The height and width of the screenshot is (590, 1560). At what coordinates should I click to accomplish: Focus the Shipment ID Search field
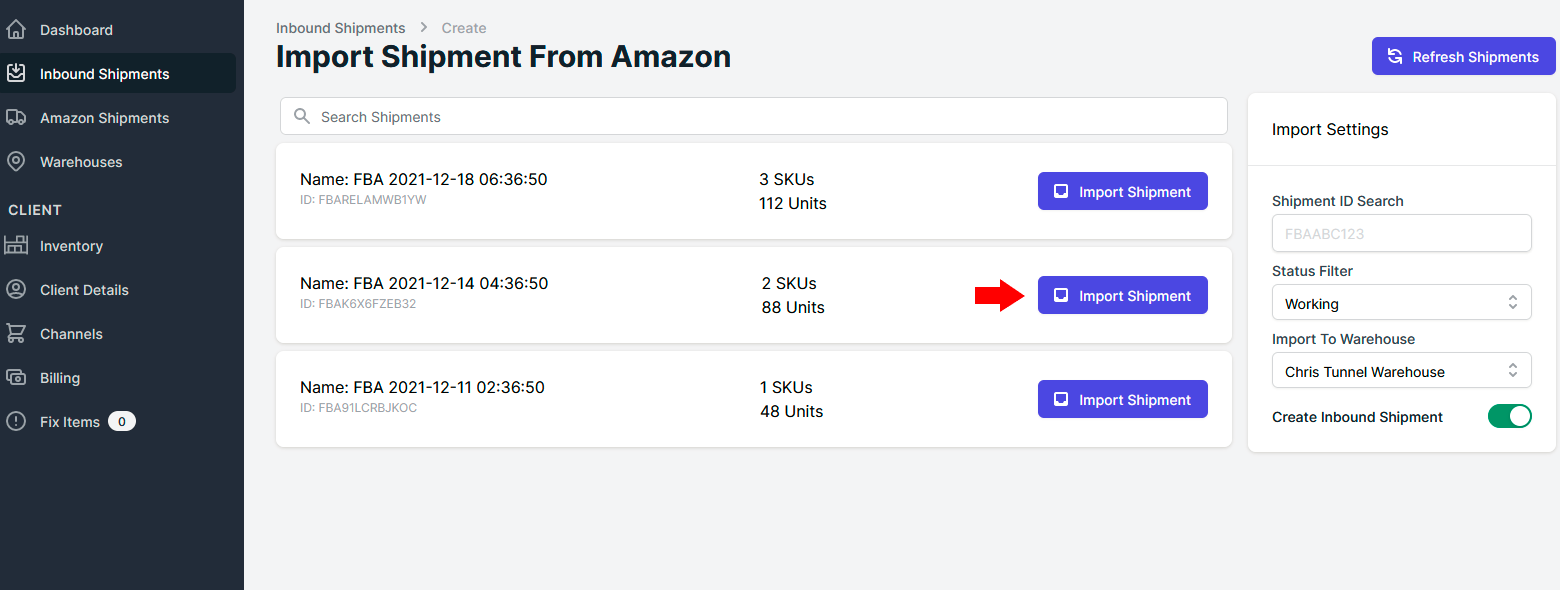tap(1402, 233)
